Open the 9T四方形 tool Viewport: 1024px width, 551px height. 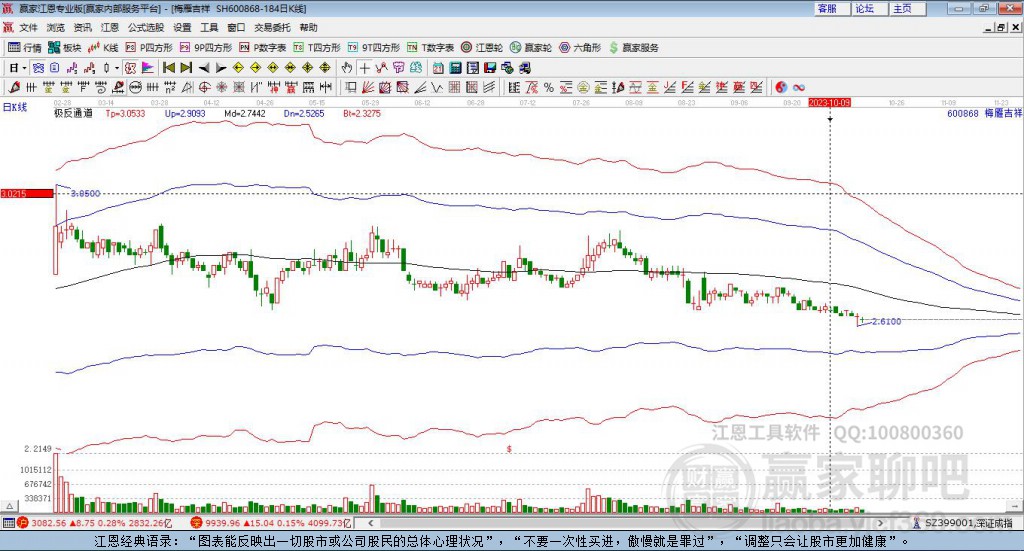[374, 48]
